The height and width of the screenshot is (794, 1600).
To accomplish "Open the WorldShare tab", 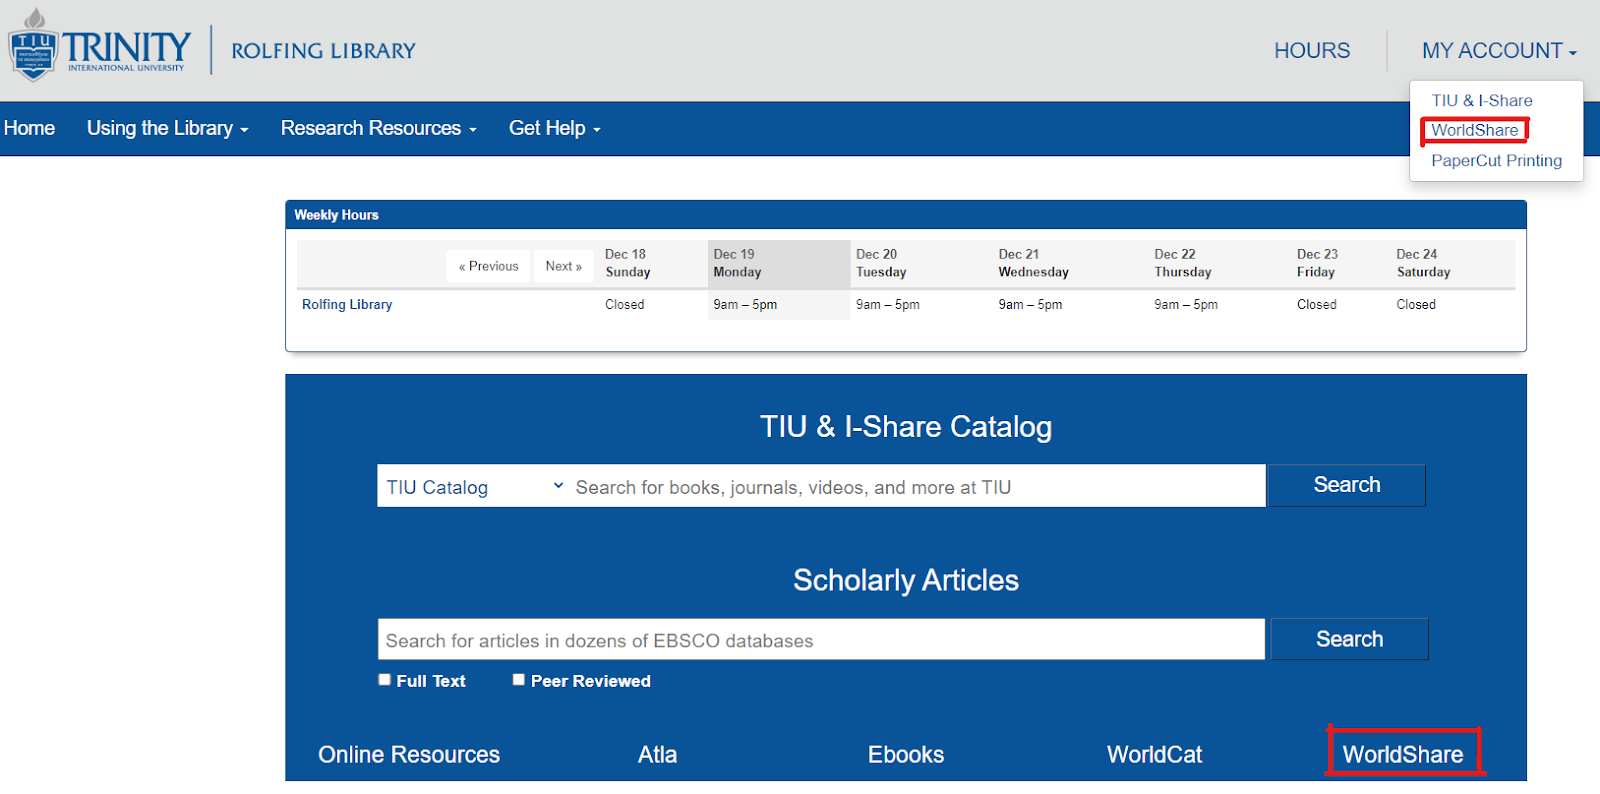I will pyautogui.click(x=1403, y=754).
